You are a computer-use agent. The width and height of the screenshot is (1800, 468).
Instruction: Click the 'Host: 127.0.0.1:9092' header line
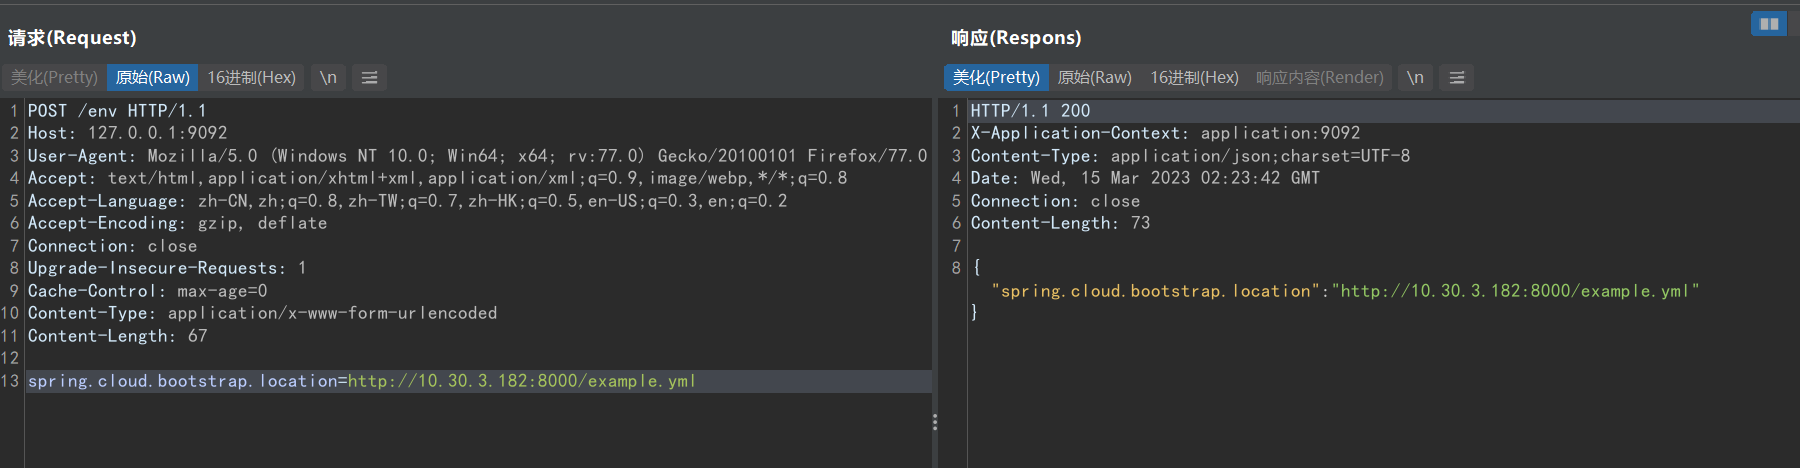pos(127,133)
